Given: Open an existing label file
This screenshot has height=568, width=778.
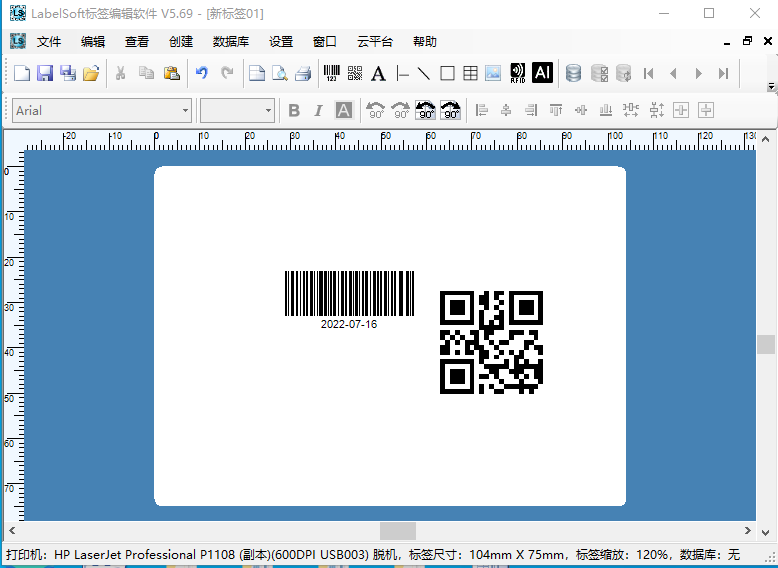Looking at the screenshot, I should 91,73.
